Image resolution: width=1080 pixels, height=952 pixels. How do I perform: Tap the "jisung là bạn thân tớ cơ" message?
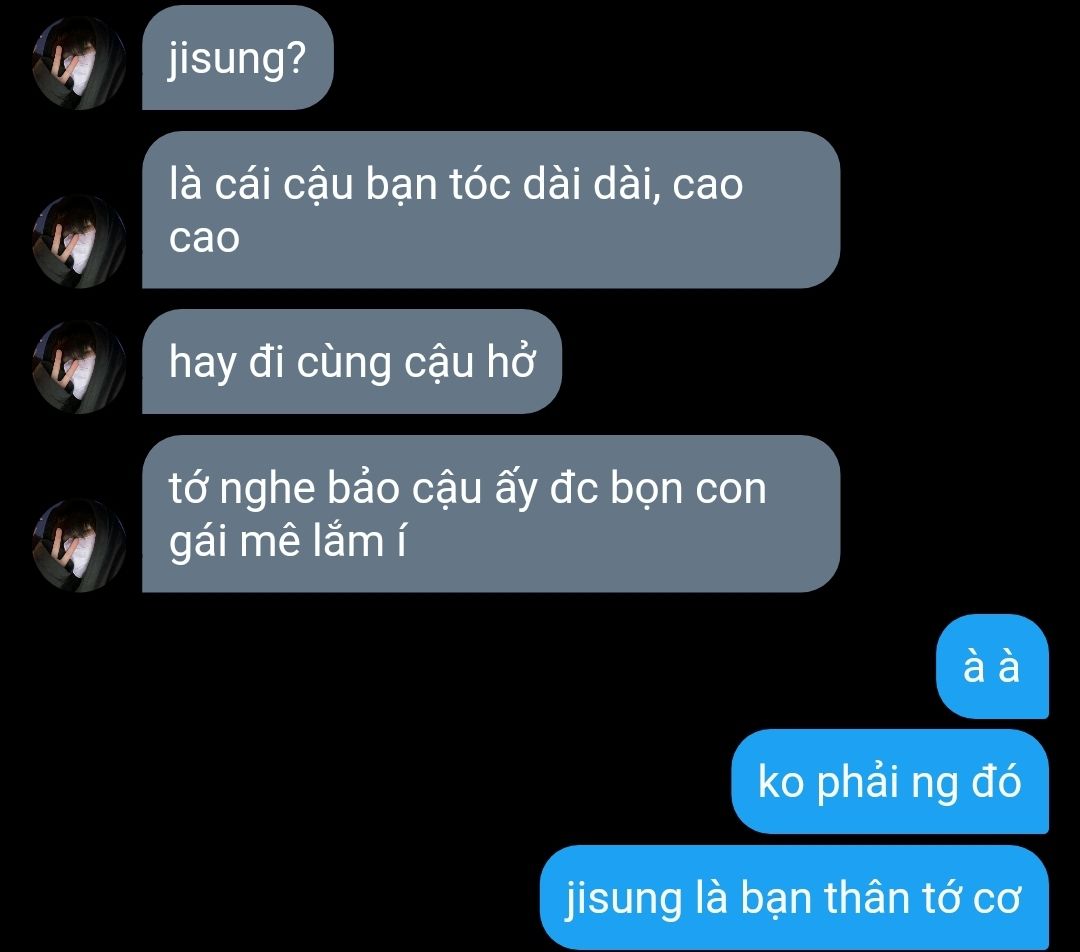pos(794,898)
